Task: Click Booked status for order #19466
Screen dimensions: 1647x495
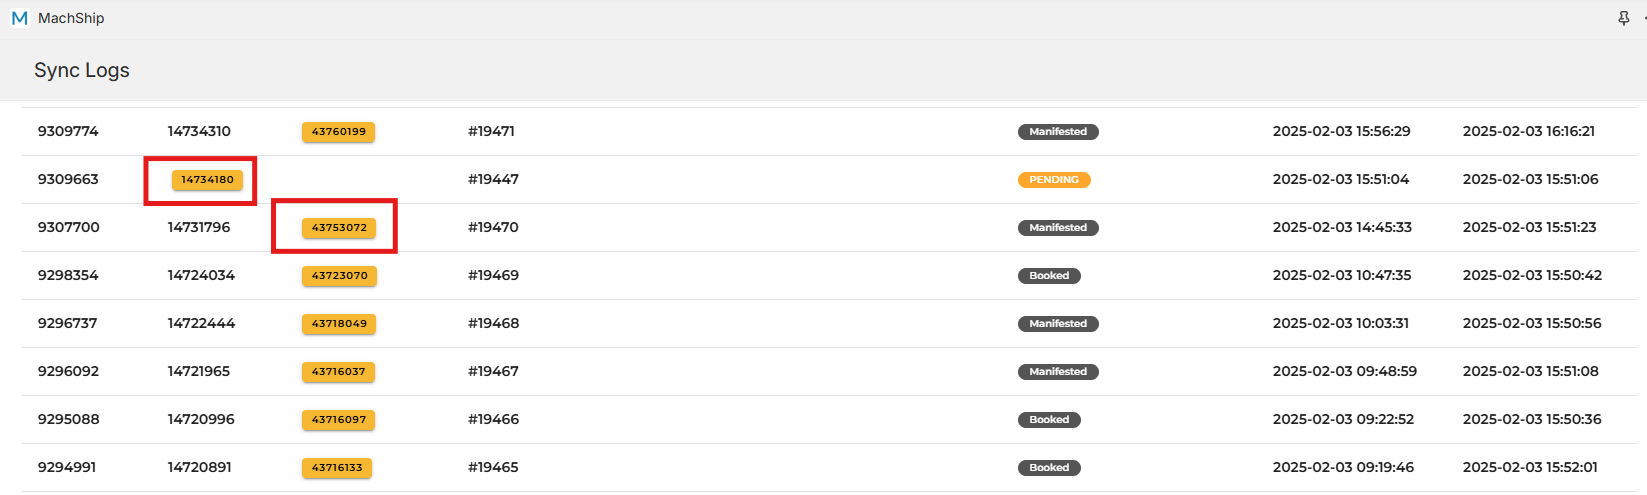Action: (1049, 420)
